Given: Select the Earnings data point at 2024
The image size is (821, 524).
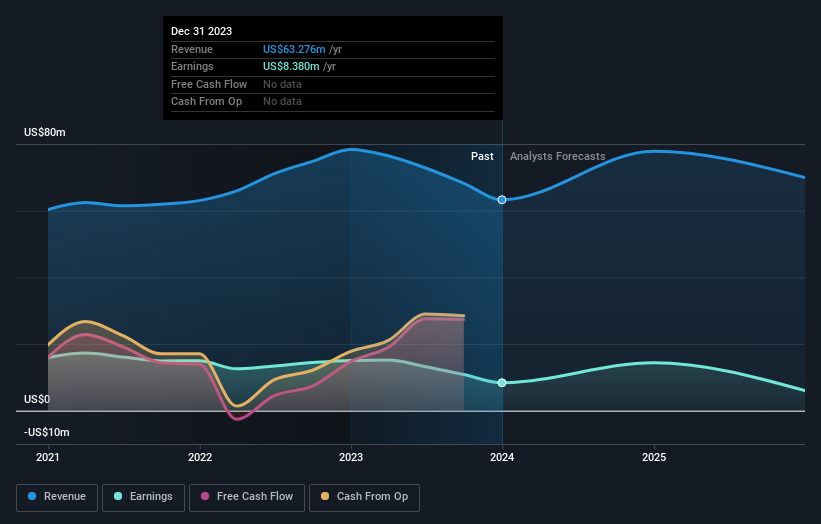Looking at the screenshot, I should 502,383.
